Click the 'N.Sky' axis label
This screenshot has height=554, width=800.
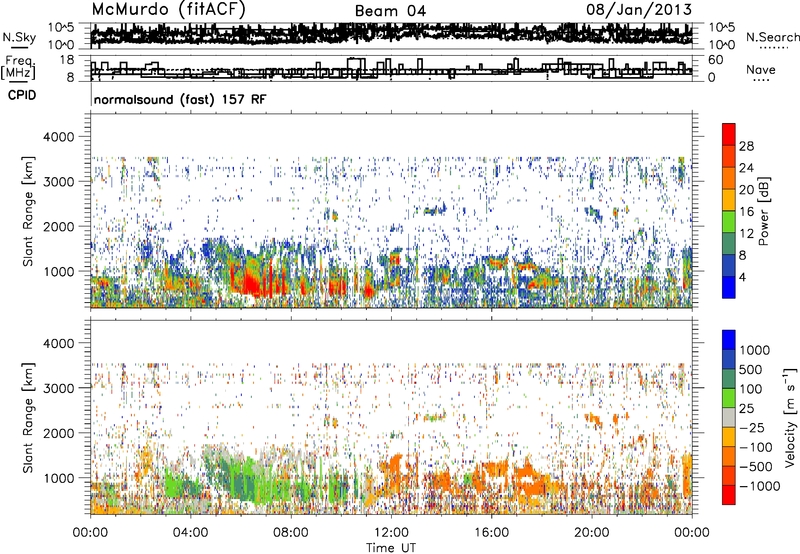(19, 37)
